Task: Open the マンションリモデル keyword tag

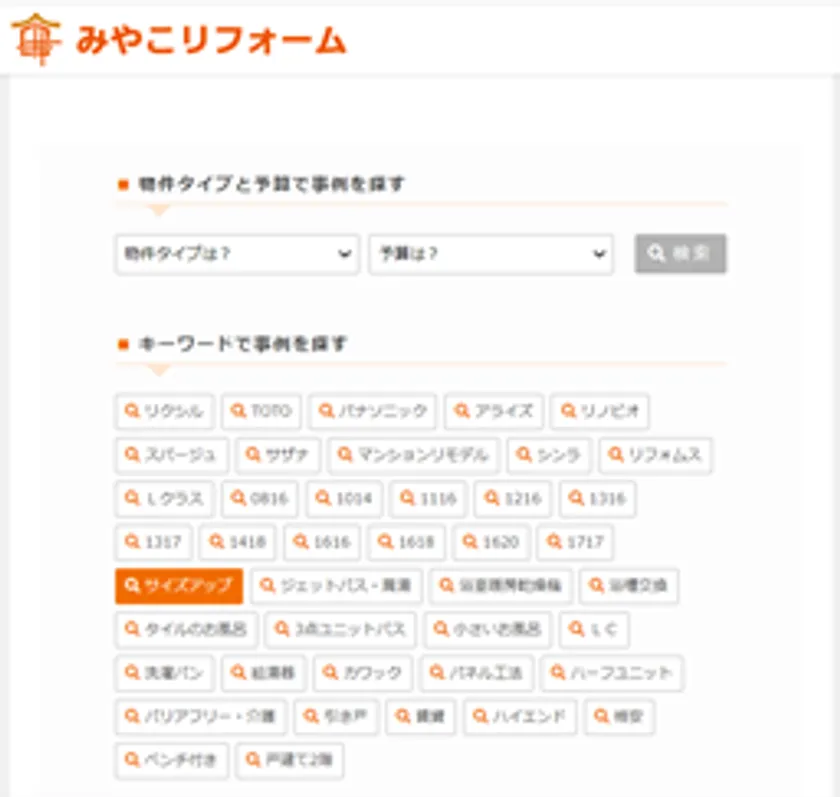Action: point(414,455)
